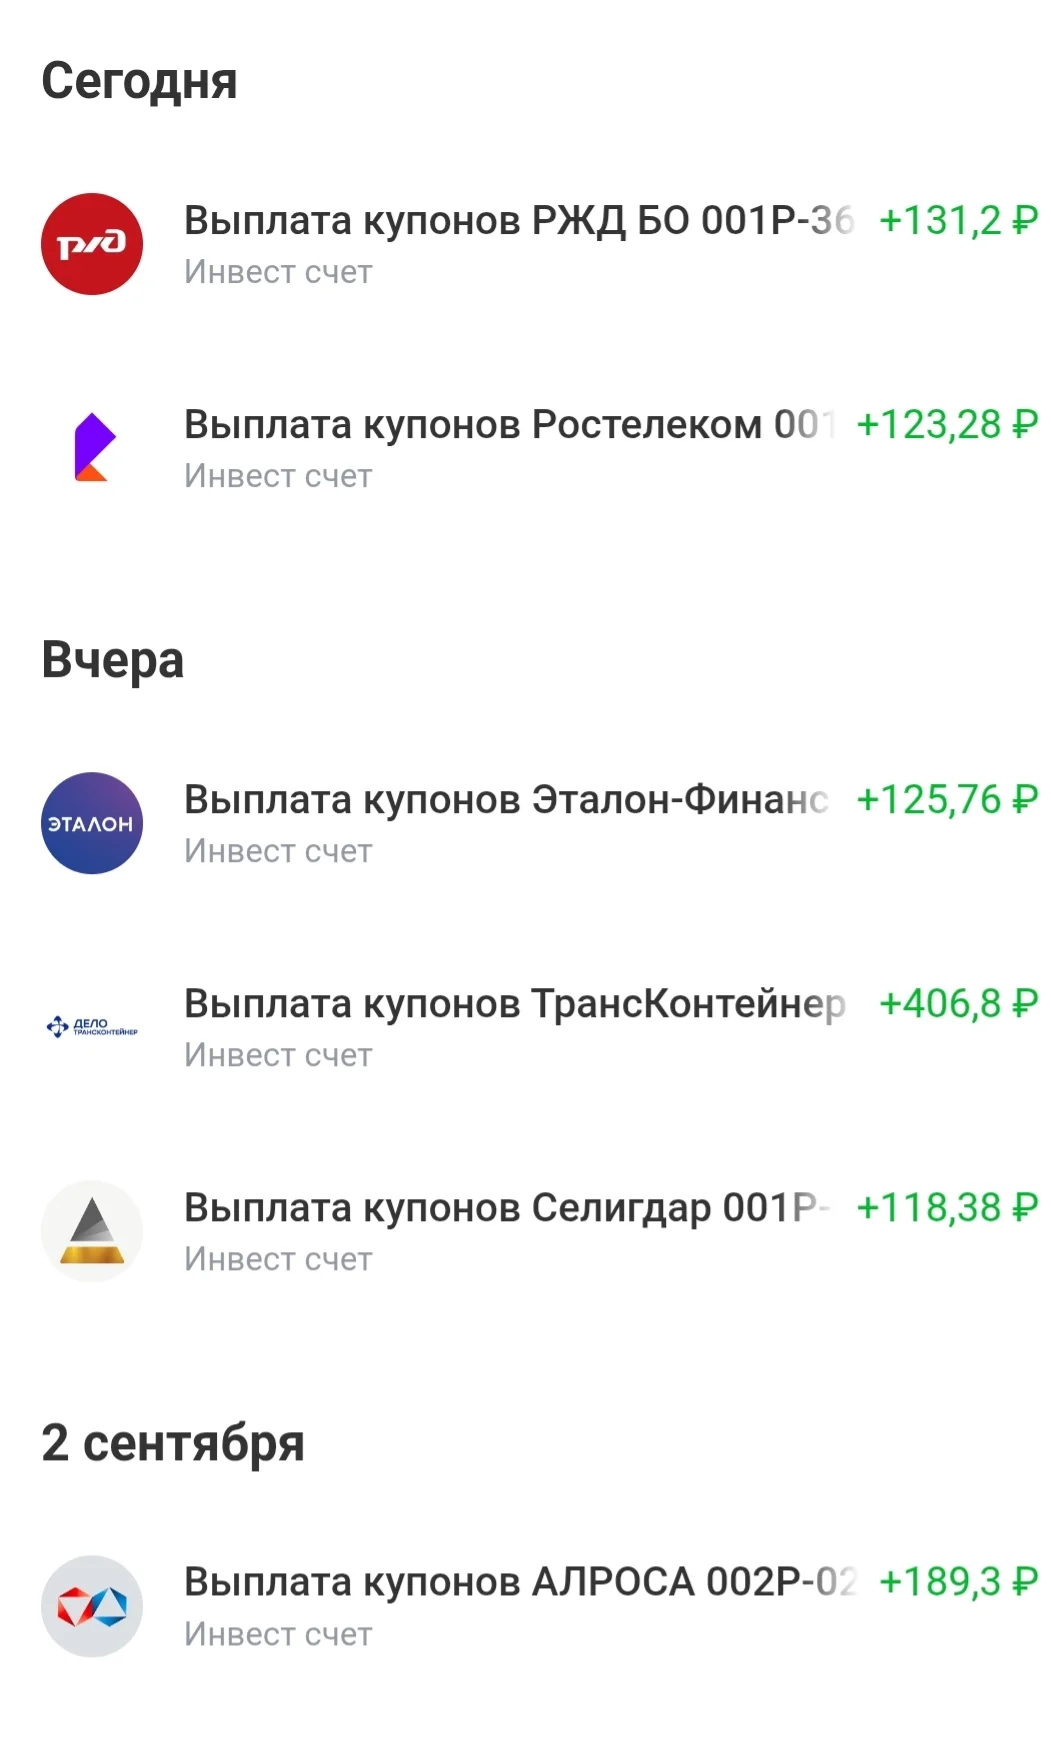This screenshot has width=1051, height=1738.
Task: Open the Эталон-Финанс coupon payment entry
Action: [x=525, y=823]
